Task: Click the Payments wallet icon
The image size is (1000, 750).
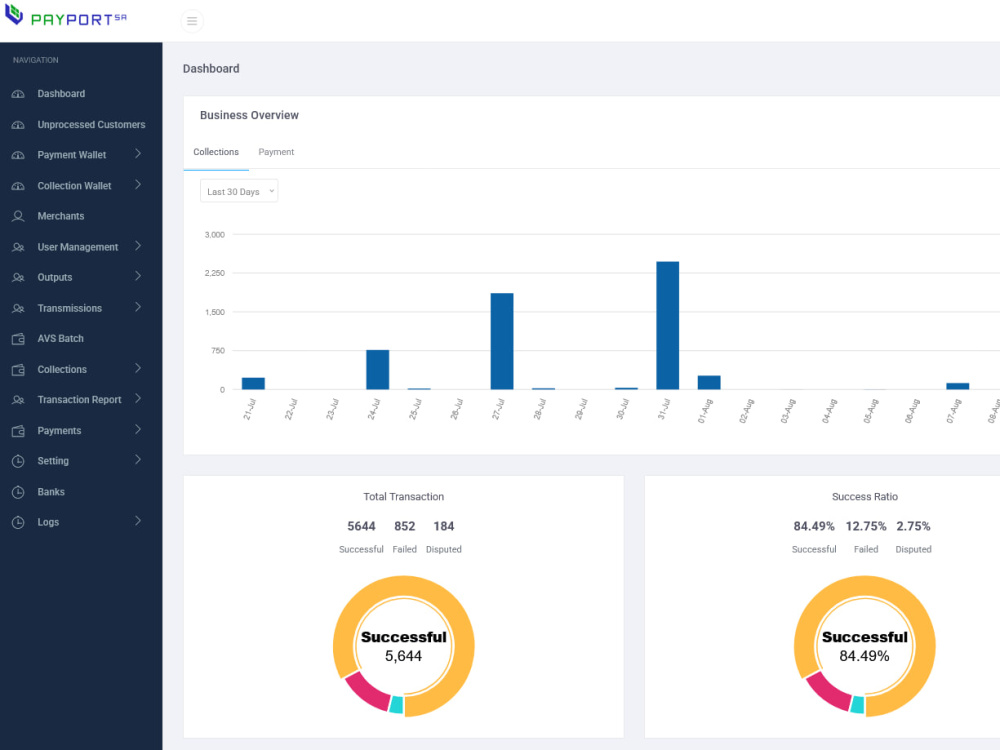Action: pos(18,430)
